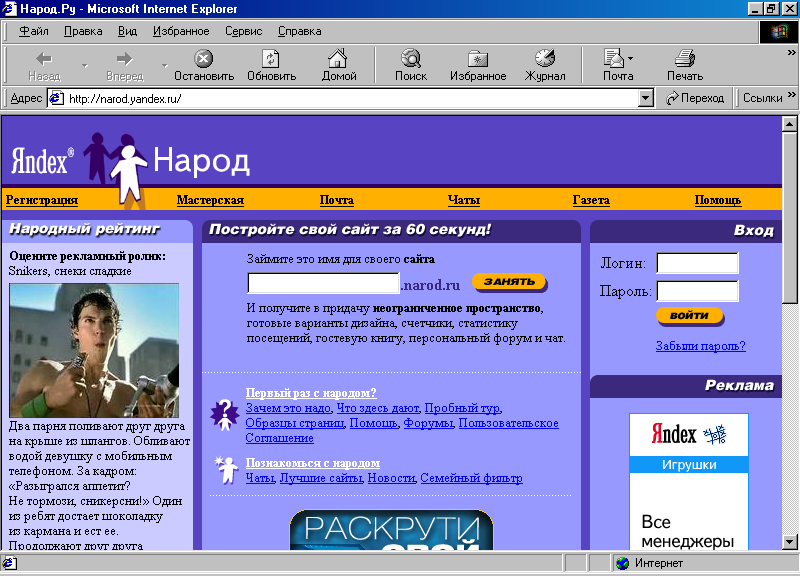800x576 pixels.
Task: Open the Поиск search pane
Action: tap(411, 65)
